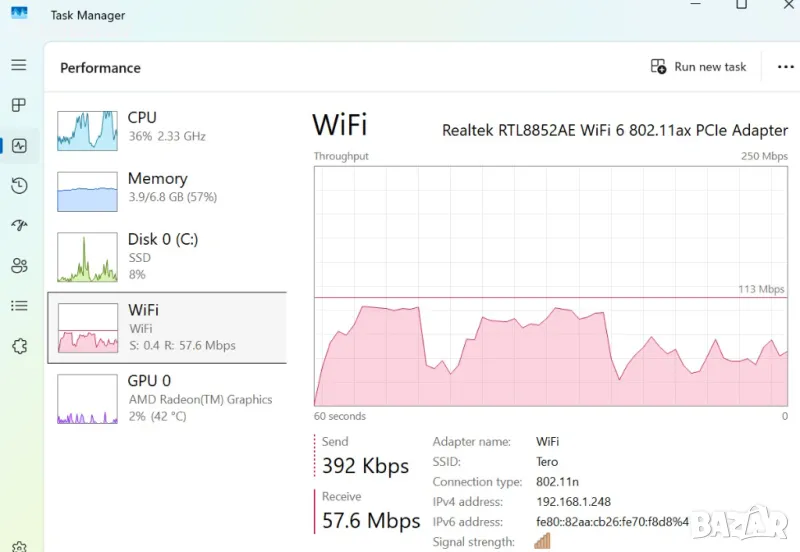Click the IPv4 address value 192.168.1.248
This screenshot has width=800, height=552.
click(x=572, y=502)
